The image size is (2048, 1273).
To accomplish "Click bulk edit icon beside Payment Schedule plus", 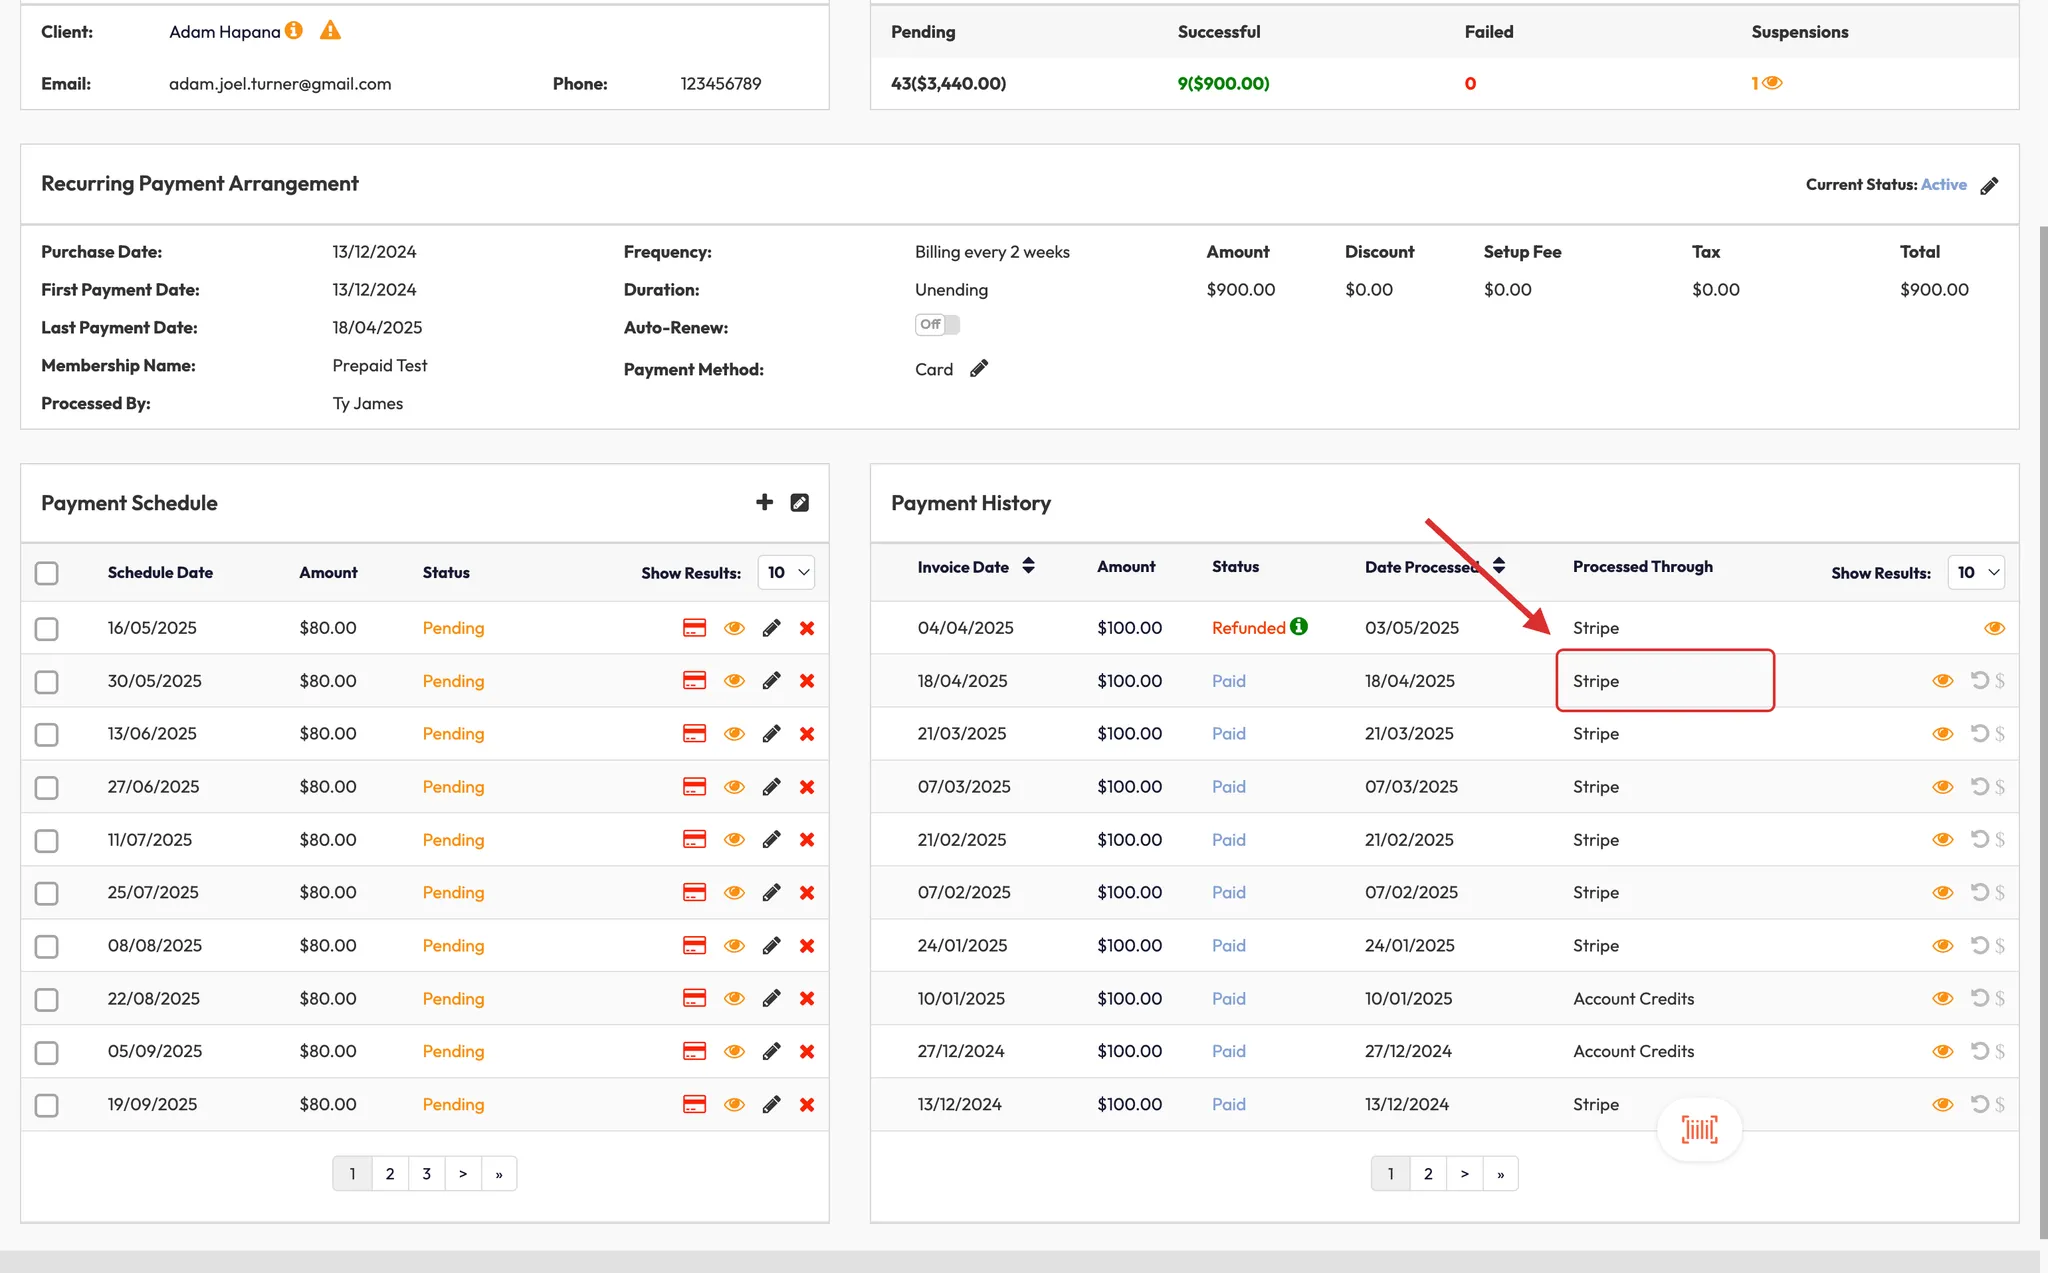I will point(800,503).
